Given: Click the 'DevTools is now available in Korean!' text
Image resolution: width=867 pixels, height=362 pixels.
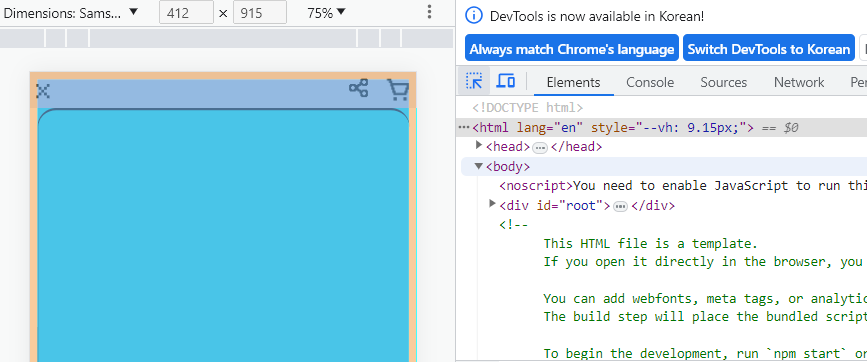Looking at the screenshot, I should [x=597, y=17].
